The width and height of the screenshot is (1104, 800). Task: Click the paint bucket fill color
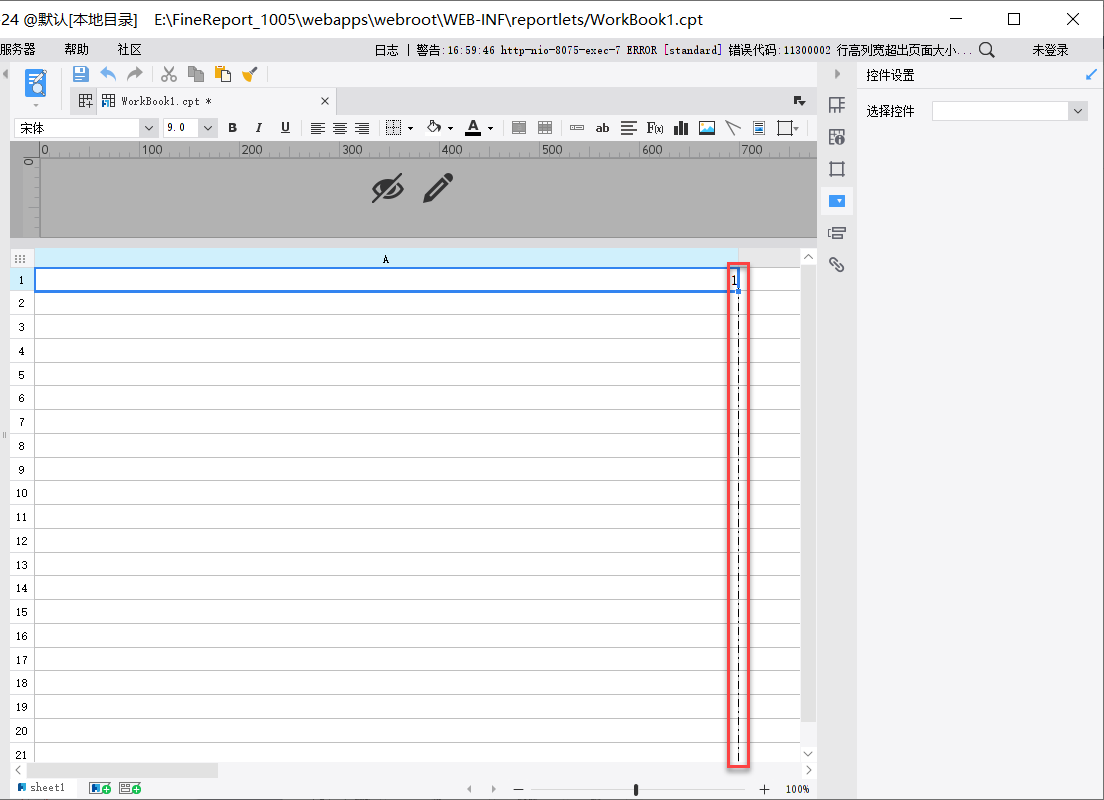434,127
